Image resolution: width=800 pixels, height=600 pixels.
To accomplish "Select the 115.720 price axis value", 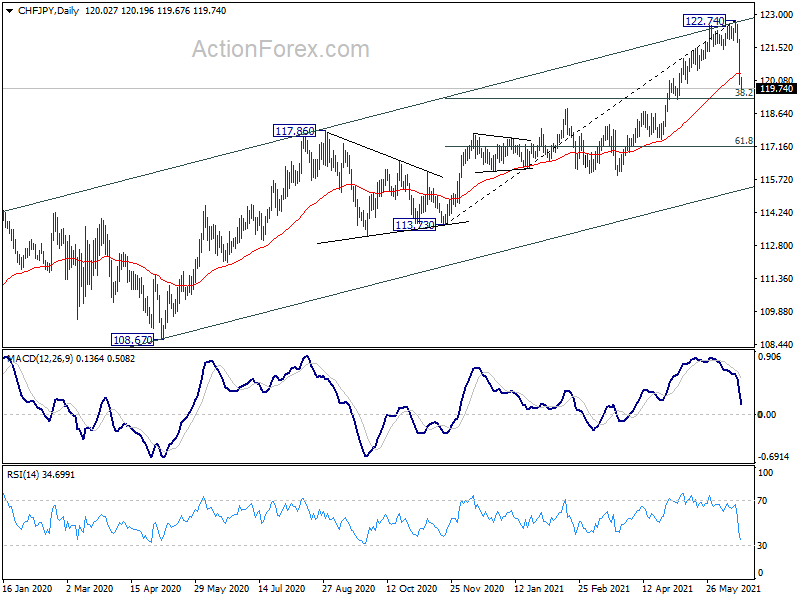I will (x=777, y=180).
